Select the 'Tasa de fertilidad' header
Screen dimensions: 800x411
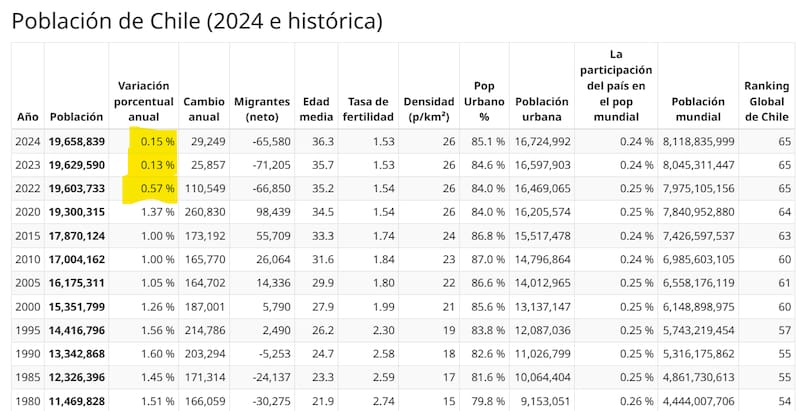[368, 109]
